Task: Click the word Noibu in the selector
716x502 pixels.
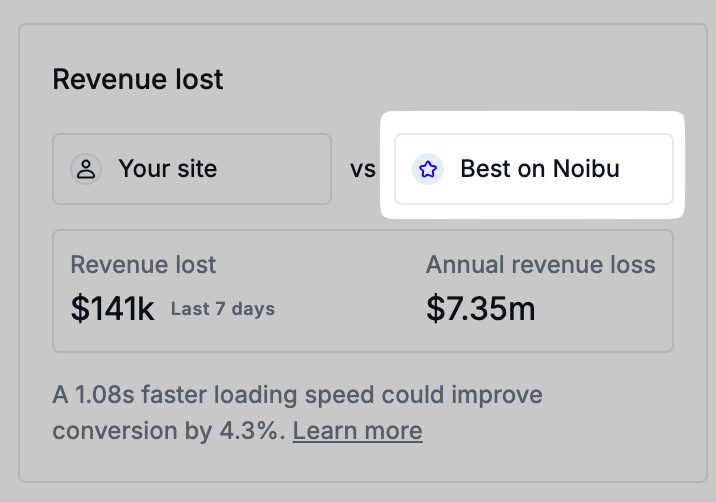Action: [x=585, y=169]
